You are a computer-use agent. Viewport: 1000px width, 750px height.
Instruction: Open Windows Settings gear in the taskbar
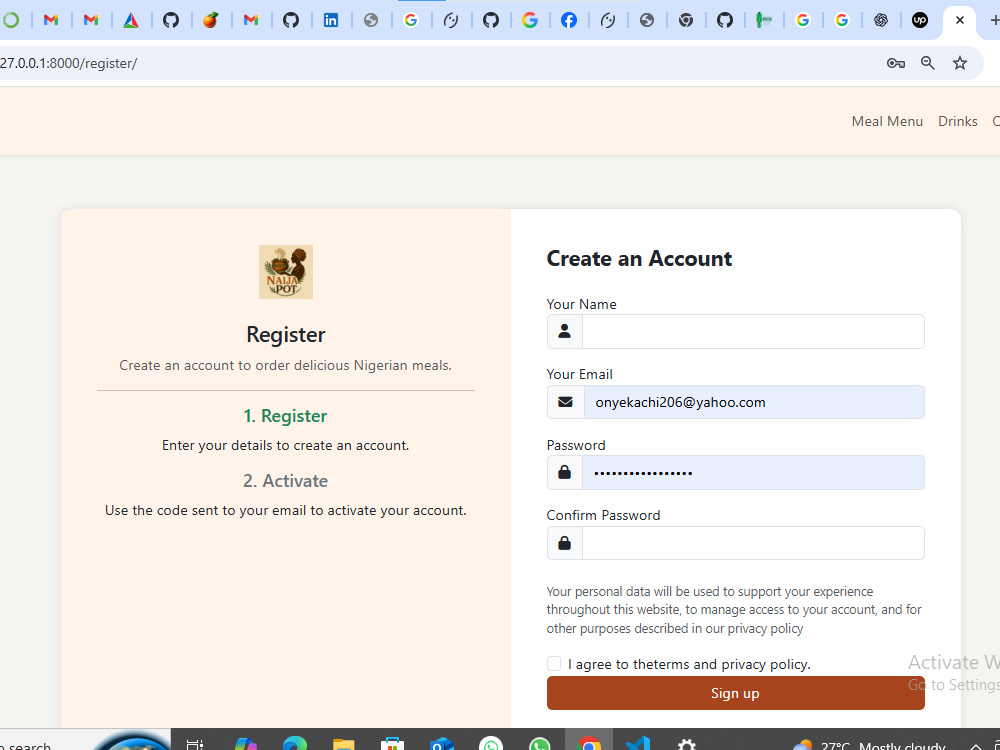pyautogui.click(x=686, y=744)
